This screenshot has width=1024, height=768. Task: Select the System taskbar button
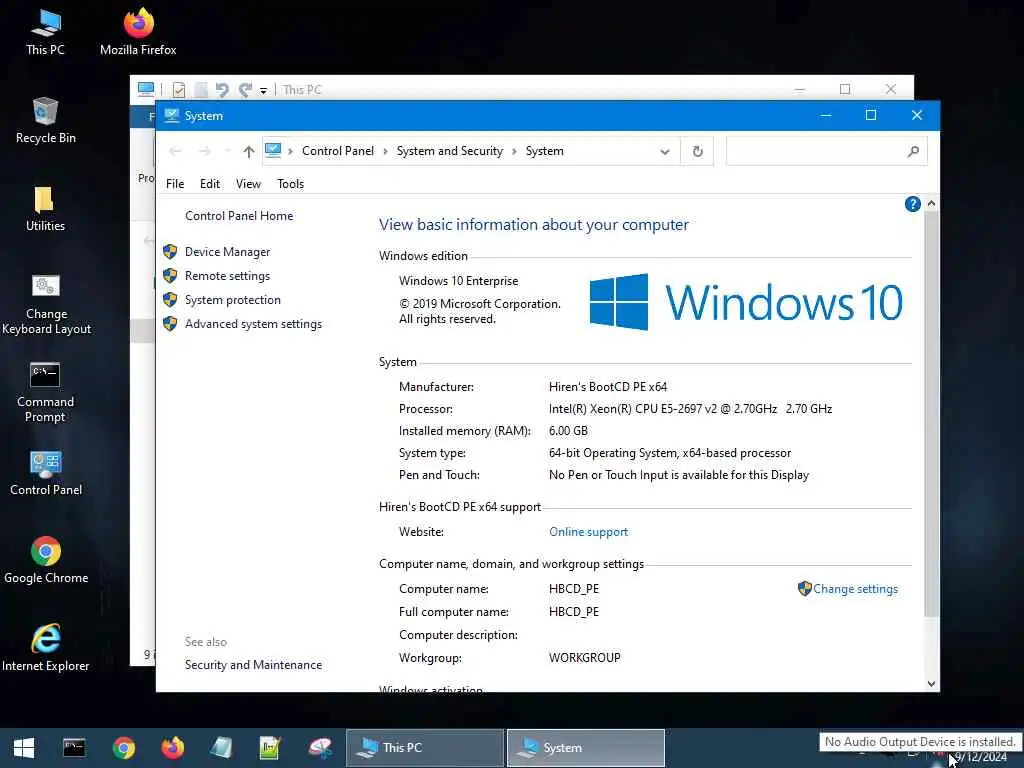click(x=586, y=748)
